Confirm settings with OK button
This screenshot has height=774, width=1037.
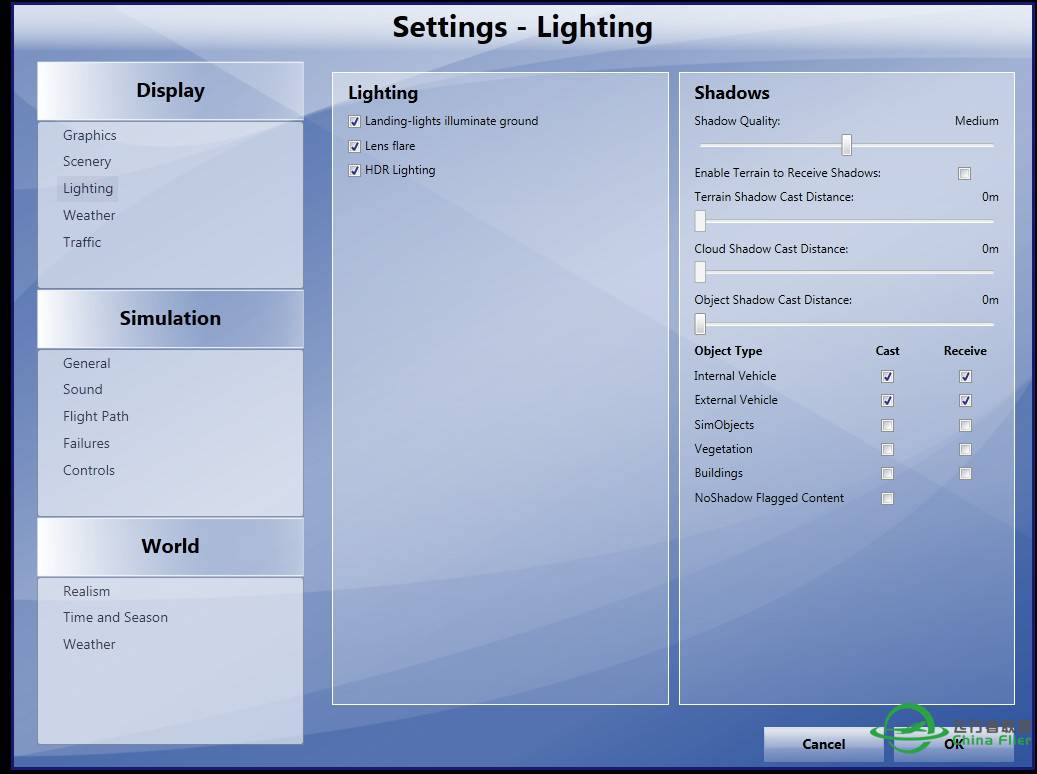[x=954, y=744]
